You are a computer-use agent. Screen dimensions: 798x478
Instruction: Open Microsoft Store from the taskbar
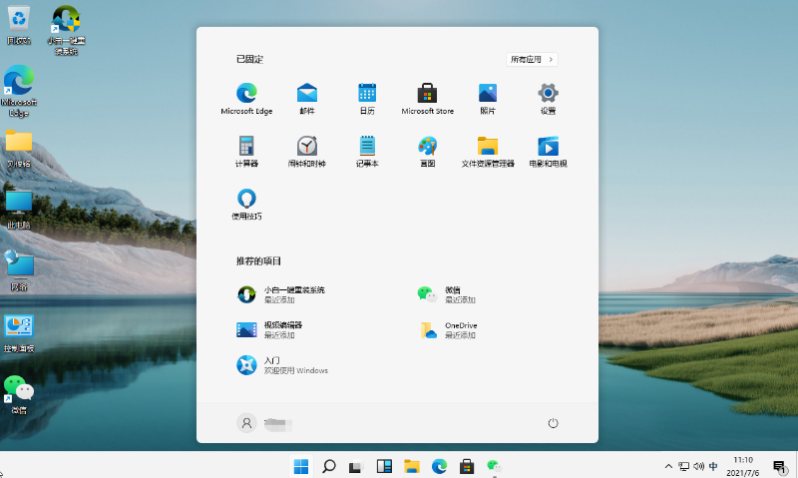coord(467,466)
